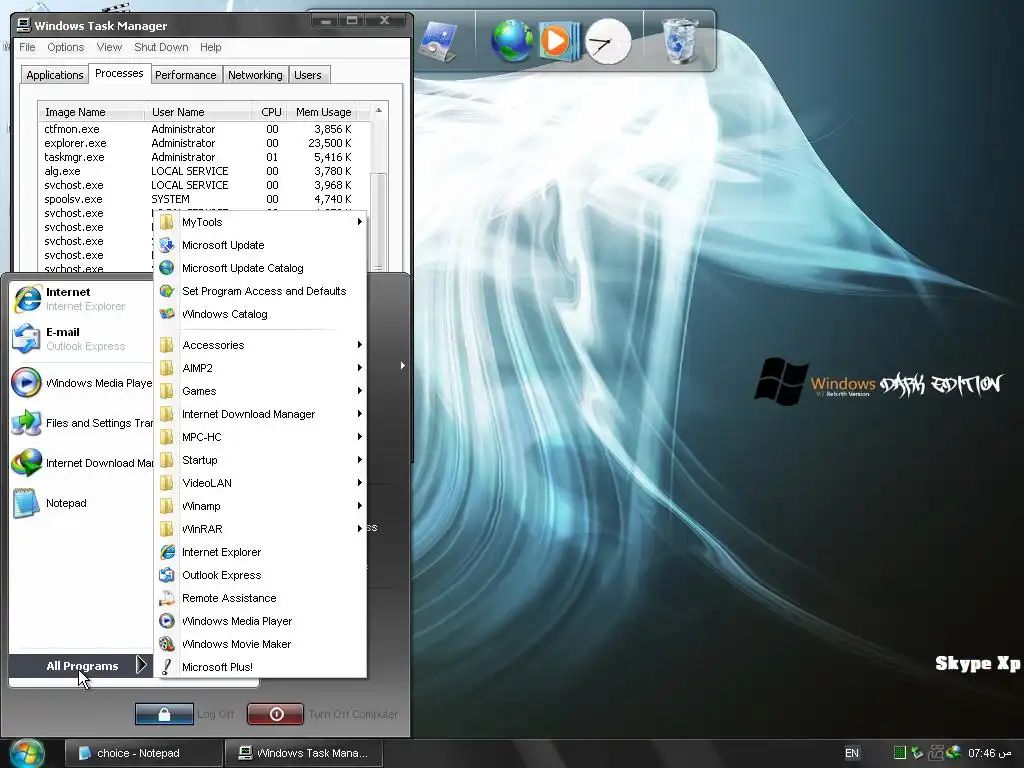Launch Outlook Express from the All Programs list
The height and width of the screenshot is (768, 1024).
tap(261, 575)
